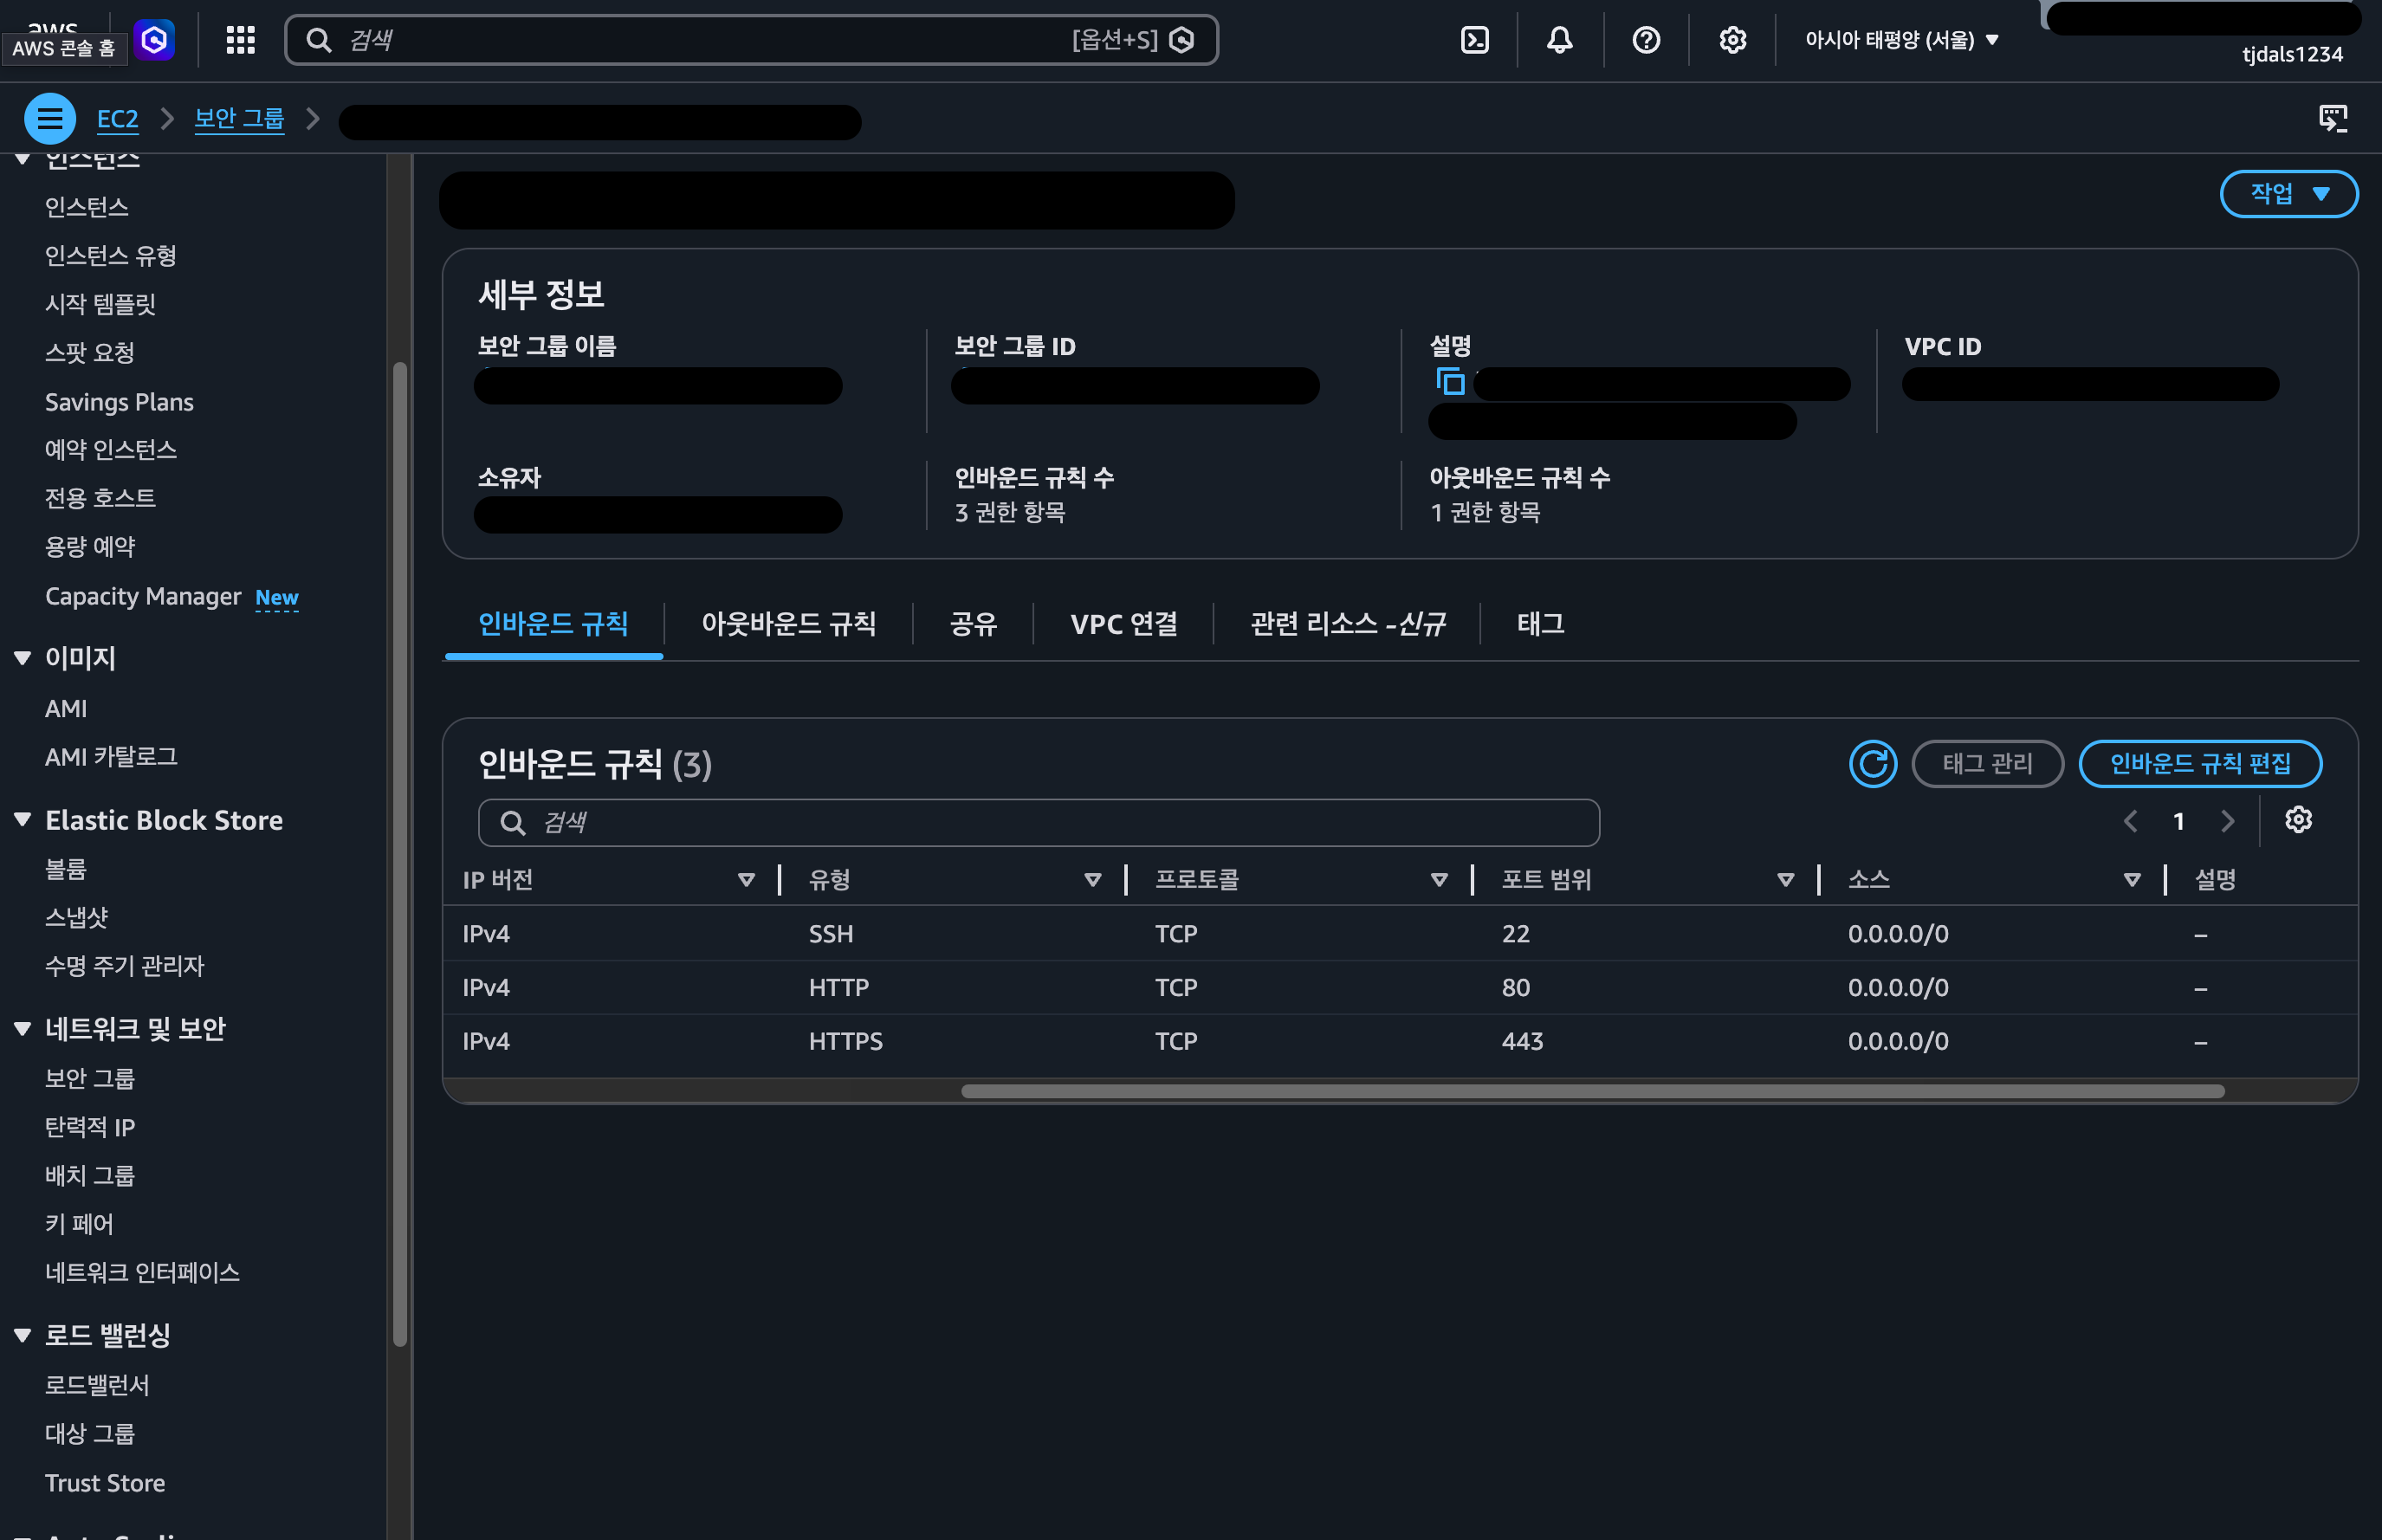2382x1540 pixels.
Task: Open Savings Plans in sidebar
Action: [x=119, y=402]
